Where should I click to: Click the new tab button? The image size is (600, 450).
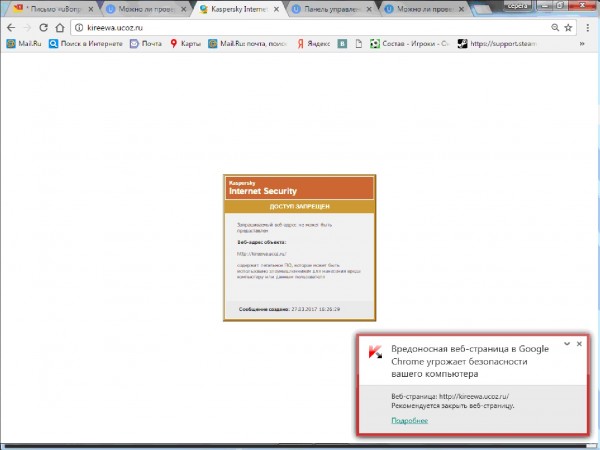[x=481, y=9]
